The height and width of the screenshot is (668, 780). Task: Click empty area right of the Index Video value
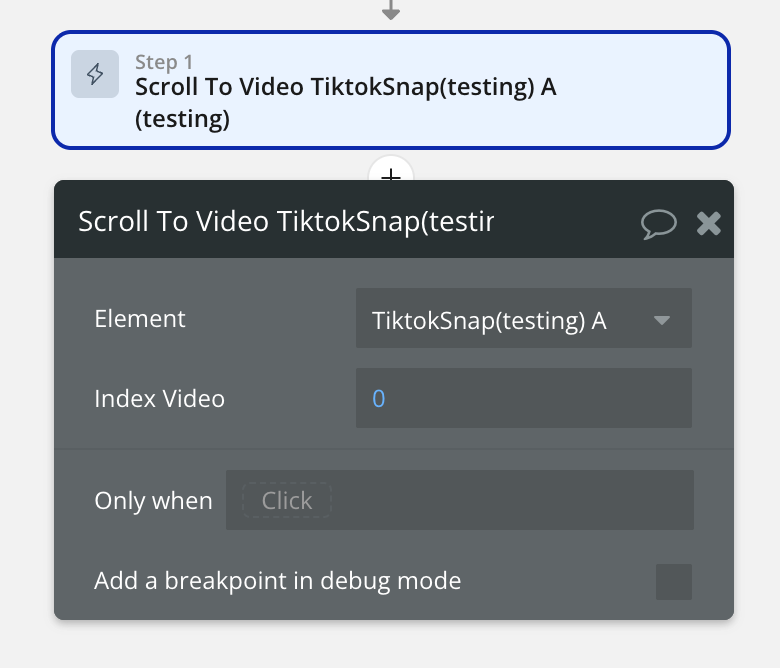tap(540, 398)
